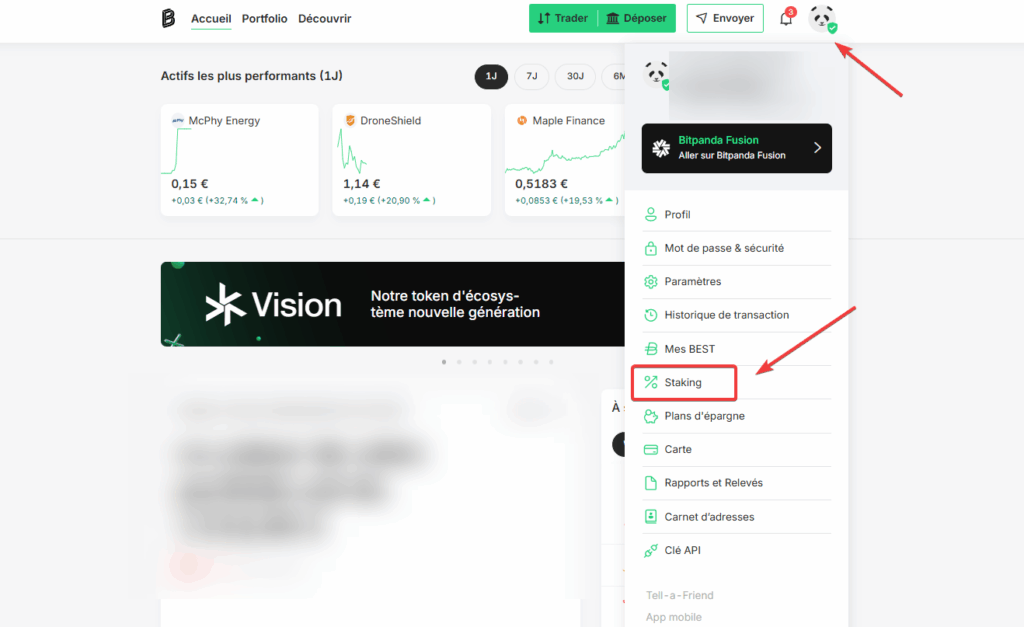The width and height of the screenshot is (1024, 627).
Task: Click the Rapports document icon
Action: click(x=650, y=483)
